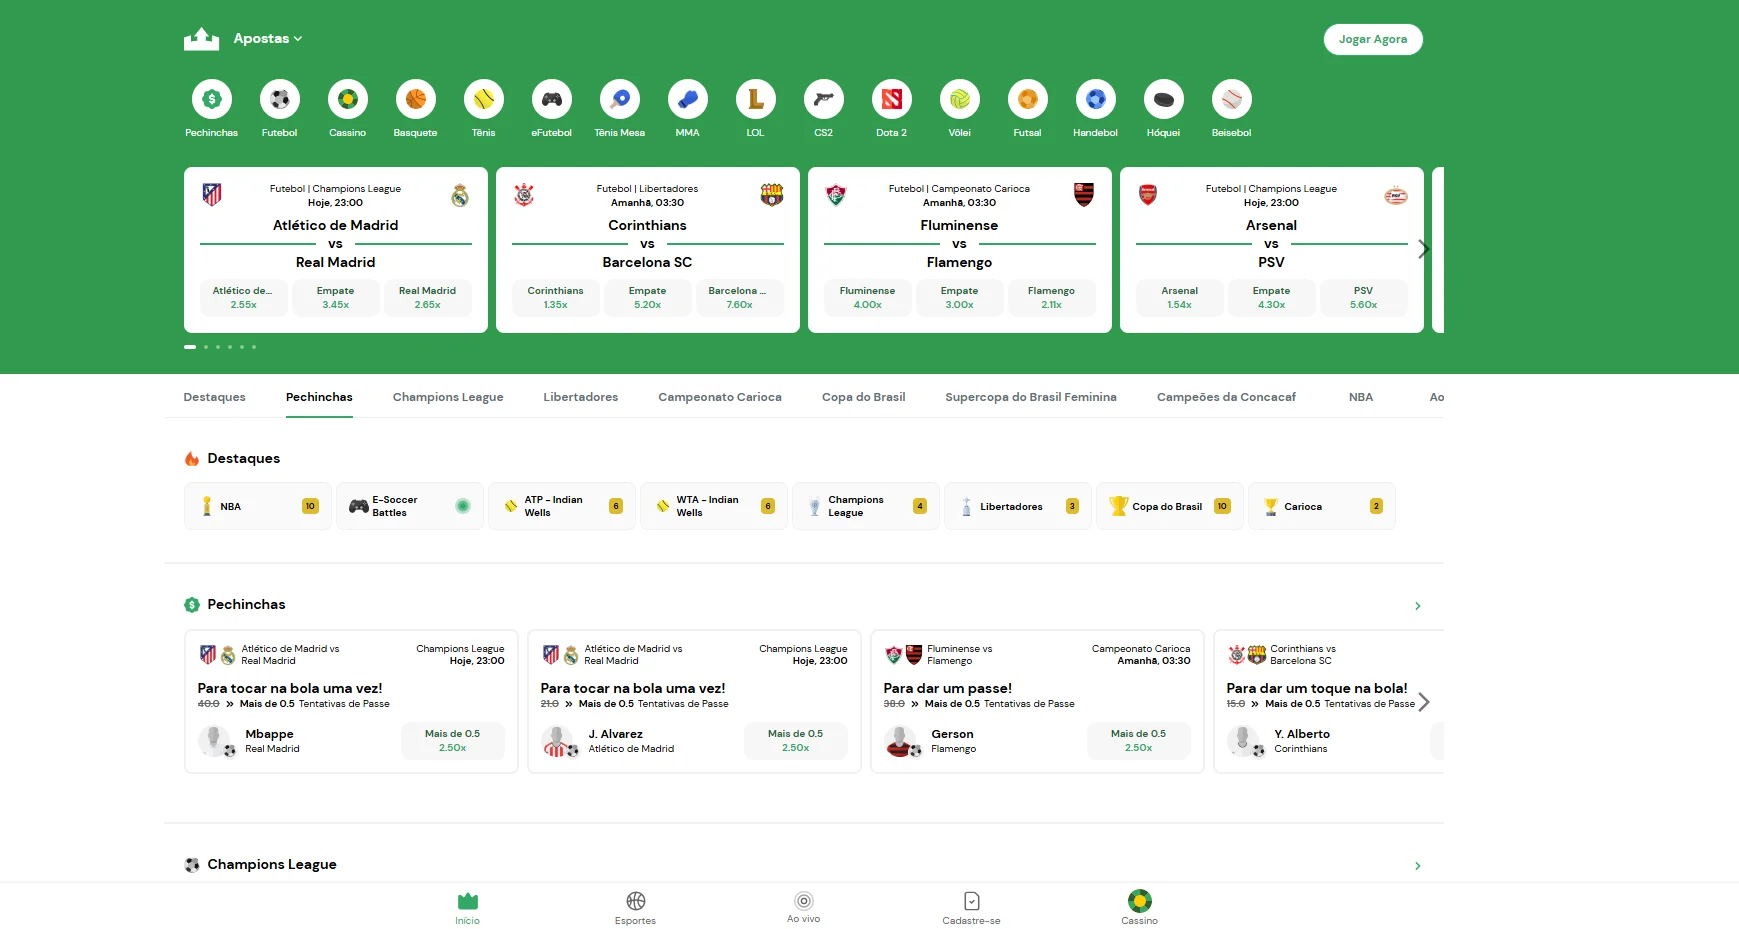The image size is (1739, 929).
Task: Go to Início in bottom navigation
Action: coord(467,908)
